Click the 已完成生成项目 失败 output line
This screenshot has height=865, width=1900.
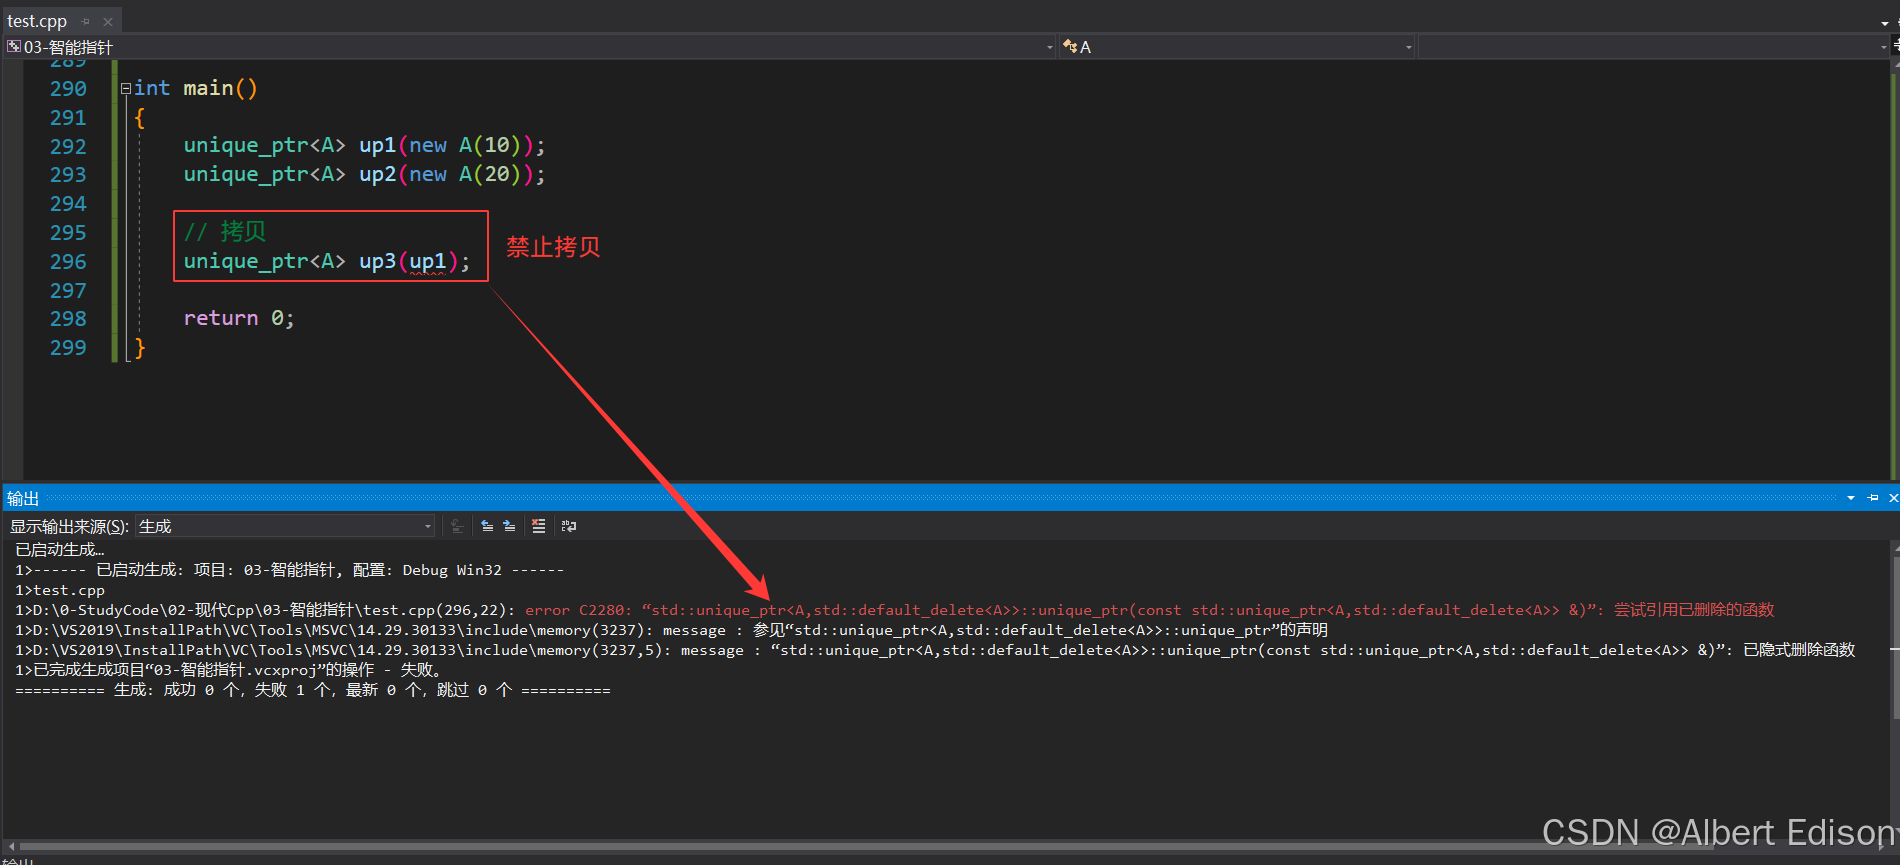[228, 670]
